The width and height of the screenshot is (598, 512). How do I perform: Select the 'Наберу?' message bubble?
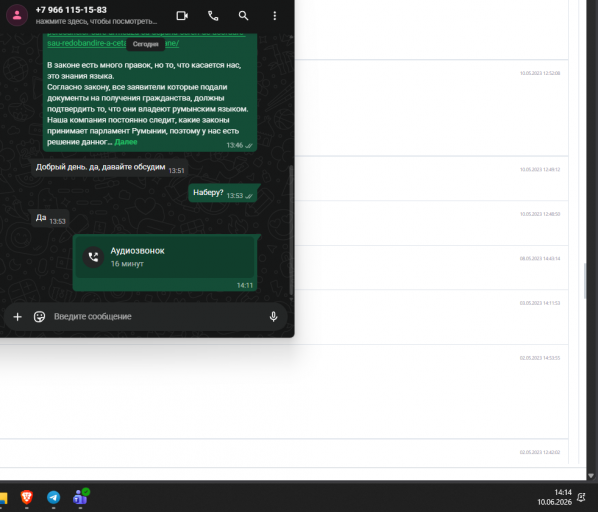[223, 193]
